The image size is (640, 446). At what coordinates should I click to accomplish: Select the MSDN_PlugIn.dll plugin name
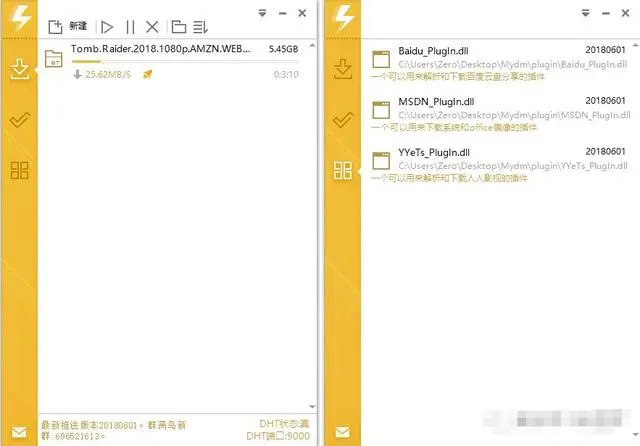pos(436,102)
